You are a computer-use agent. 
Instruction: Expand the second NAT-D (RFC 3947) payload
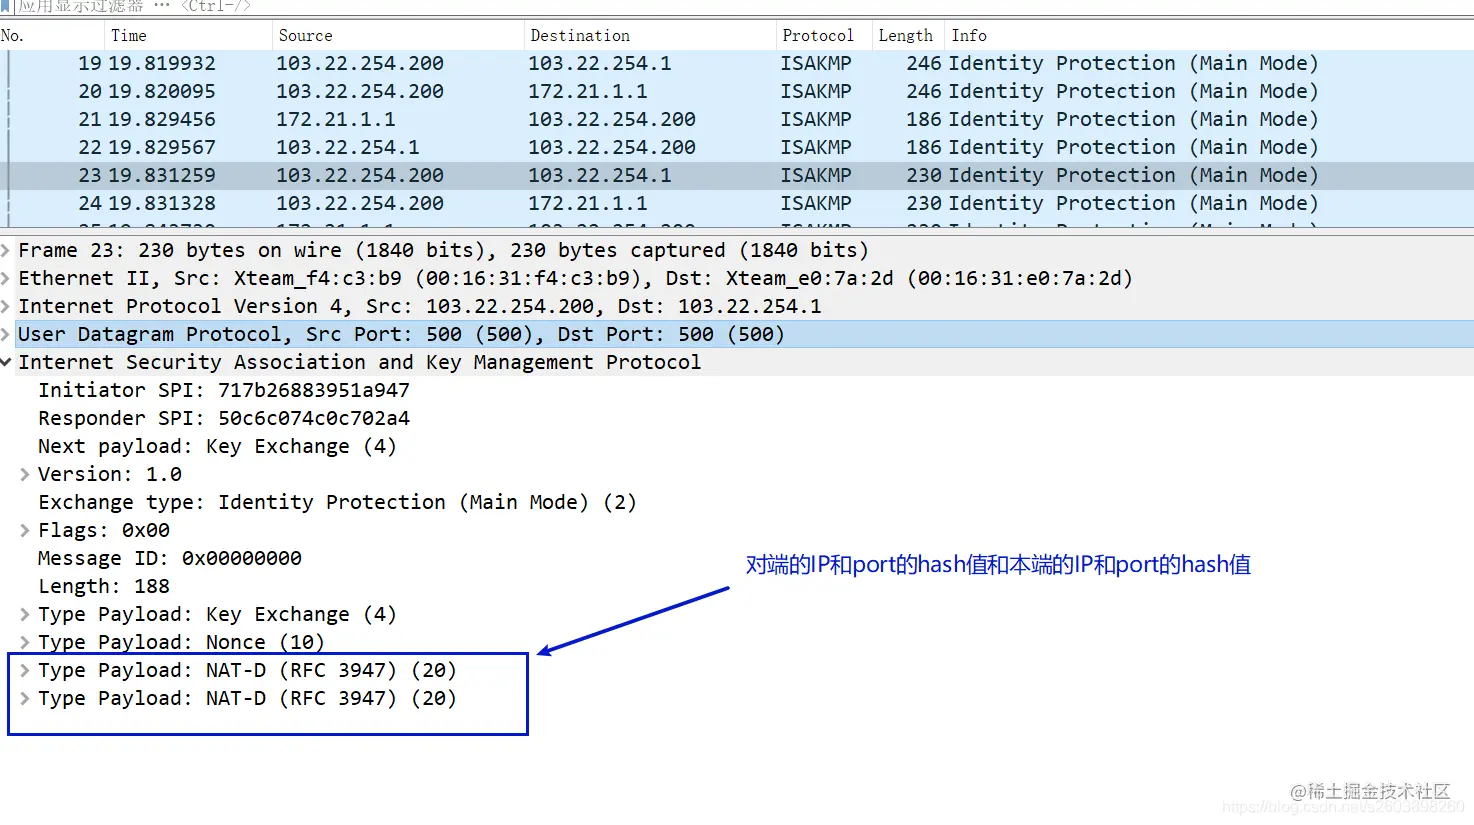[25, 698]
